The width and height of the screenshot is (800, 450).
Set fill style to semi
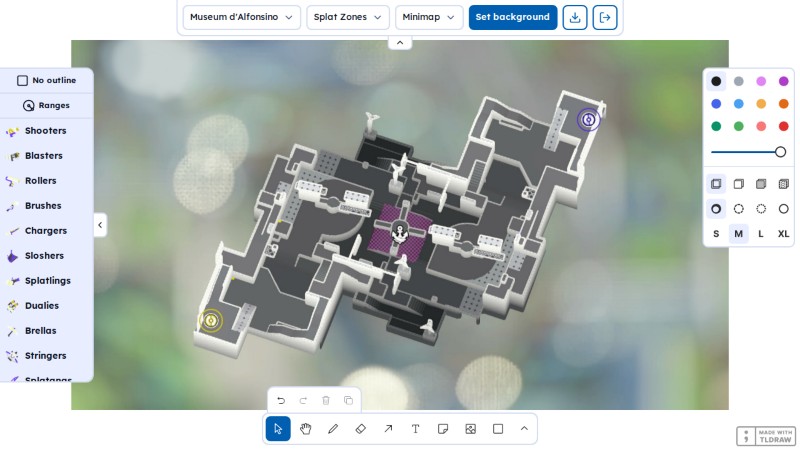click(x=739, y=184)
